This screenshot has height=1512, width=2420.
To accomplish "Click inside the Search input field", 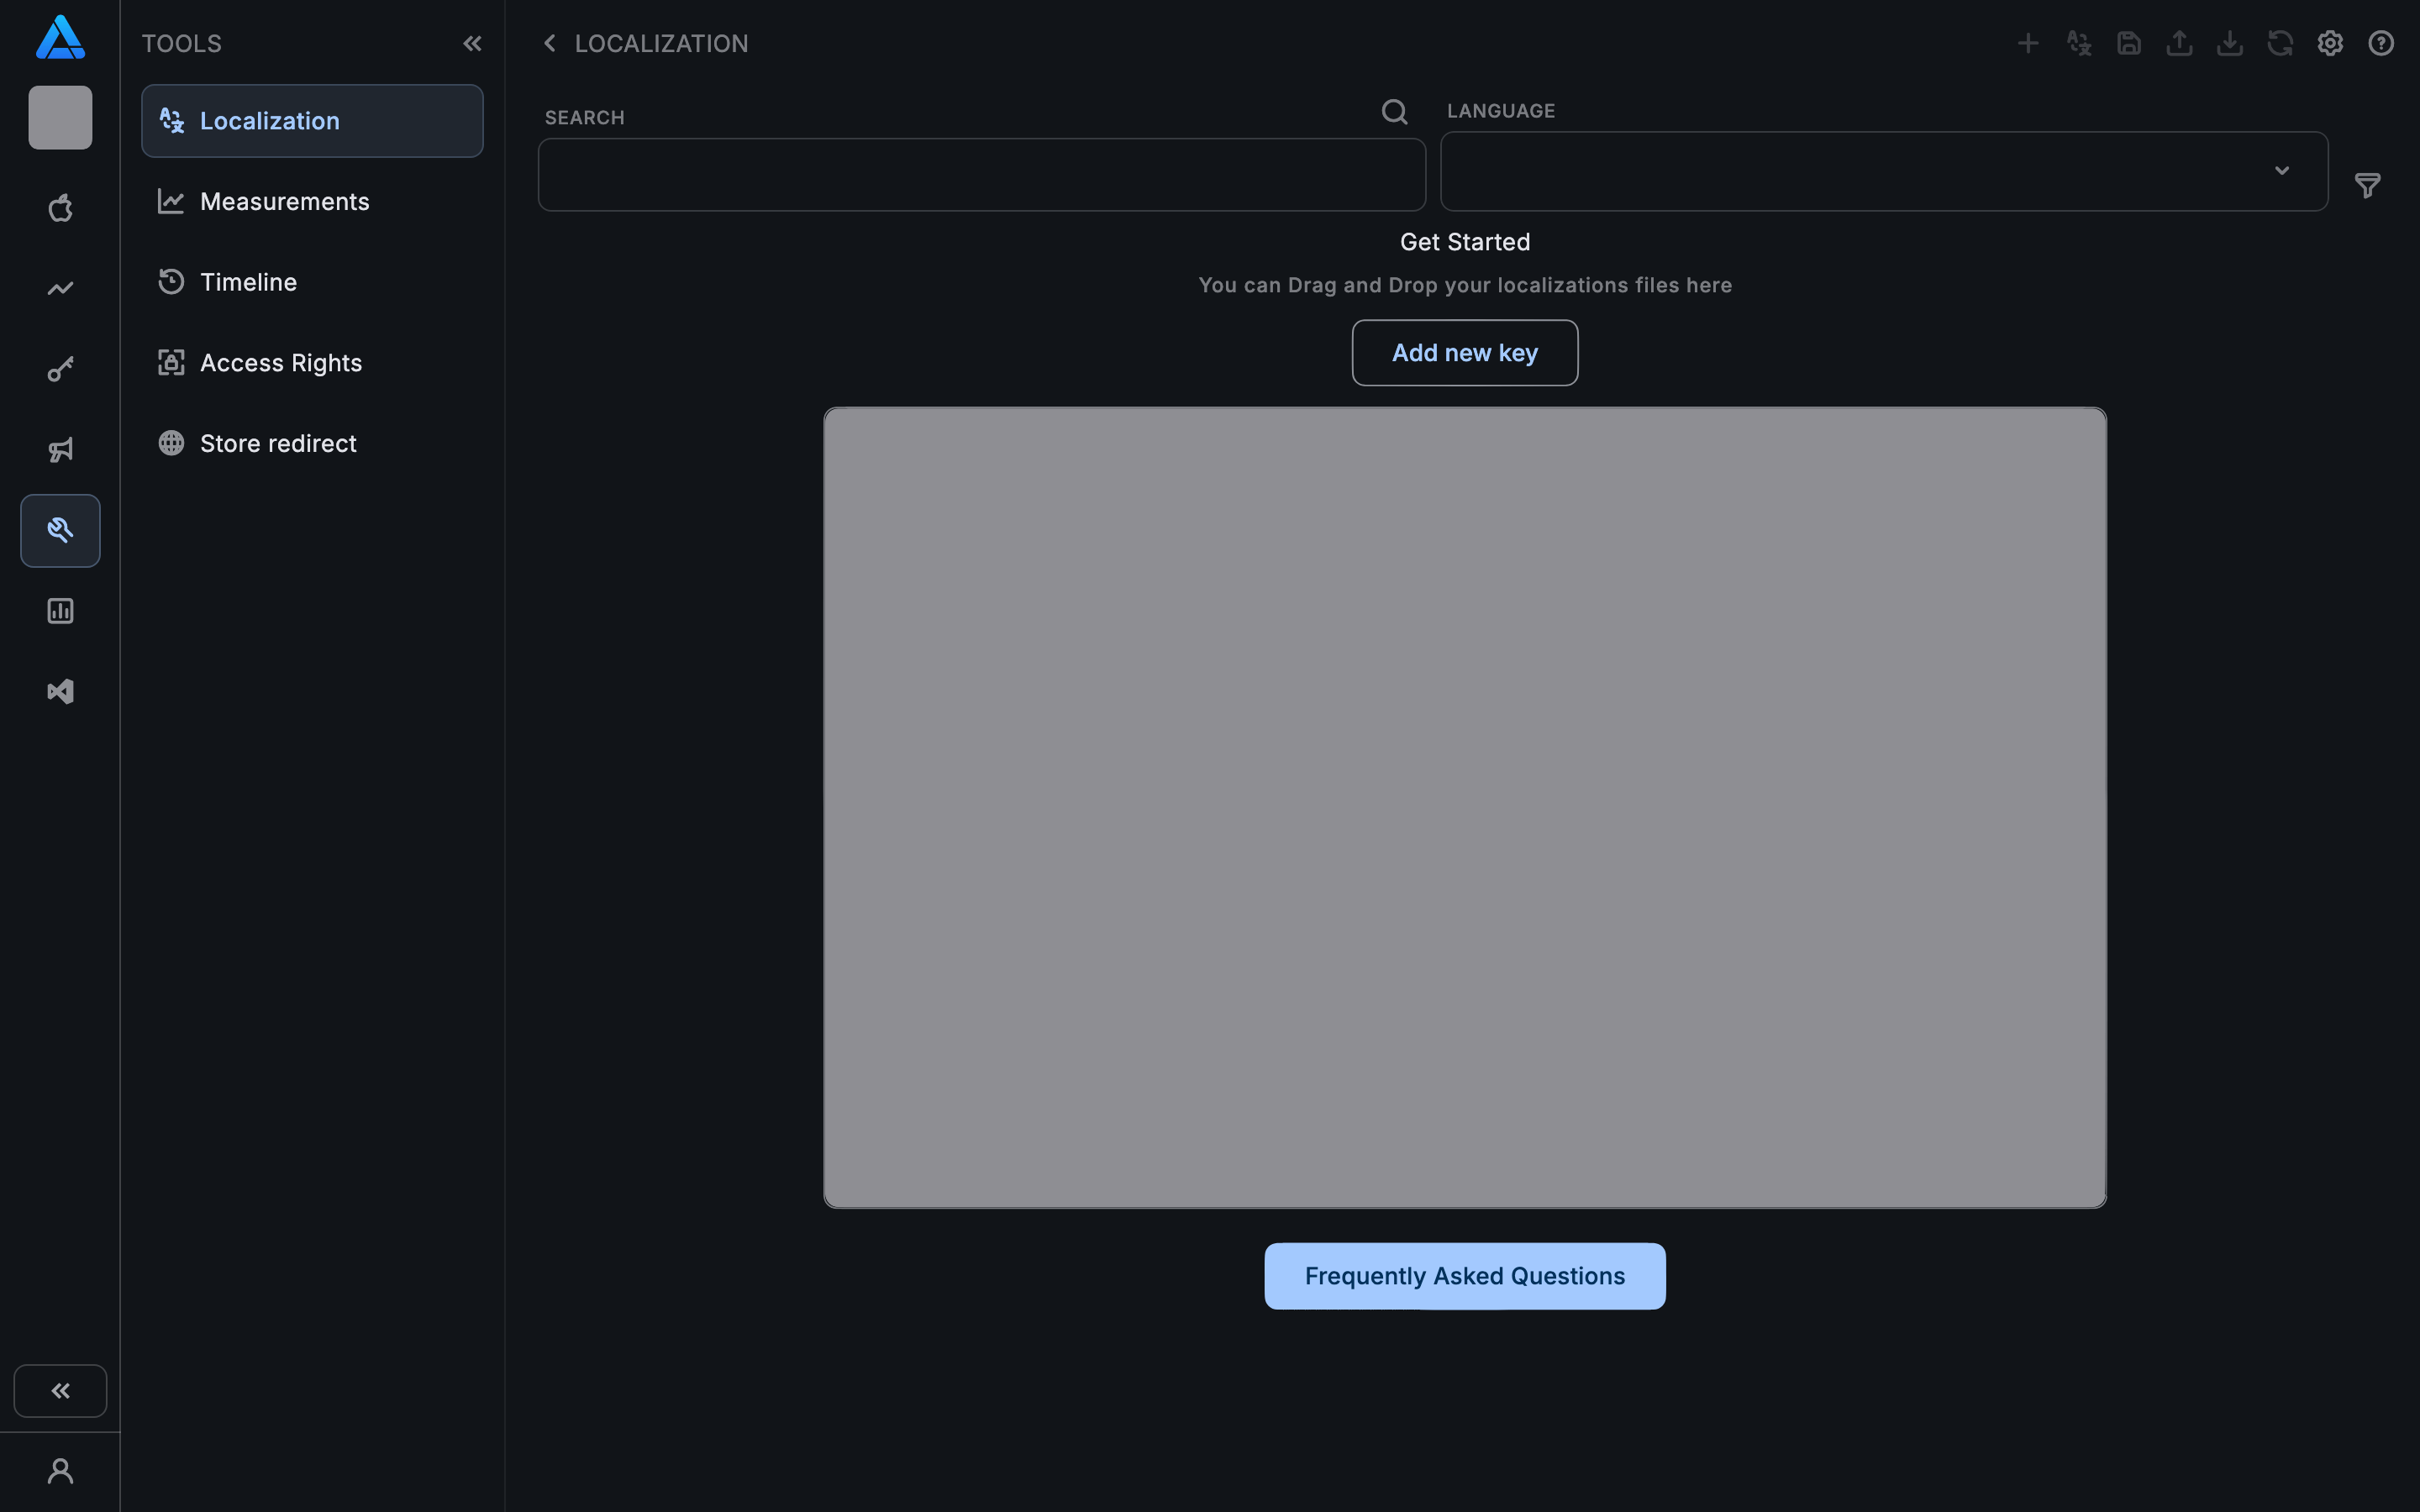I will point(980,174).
